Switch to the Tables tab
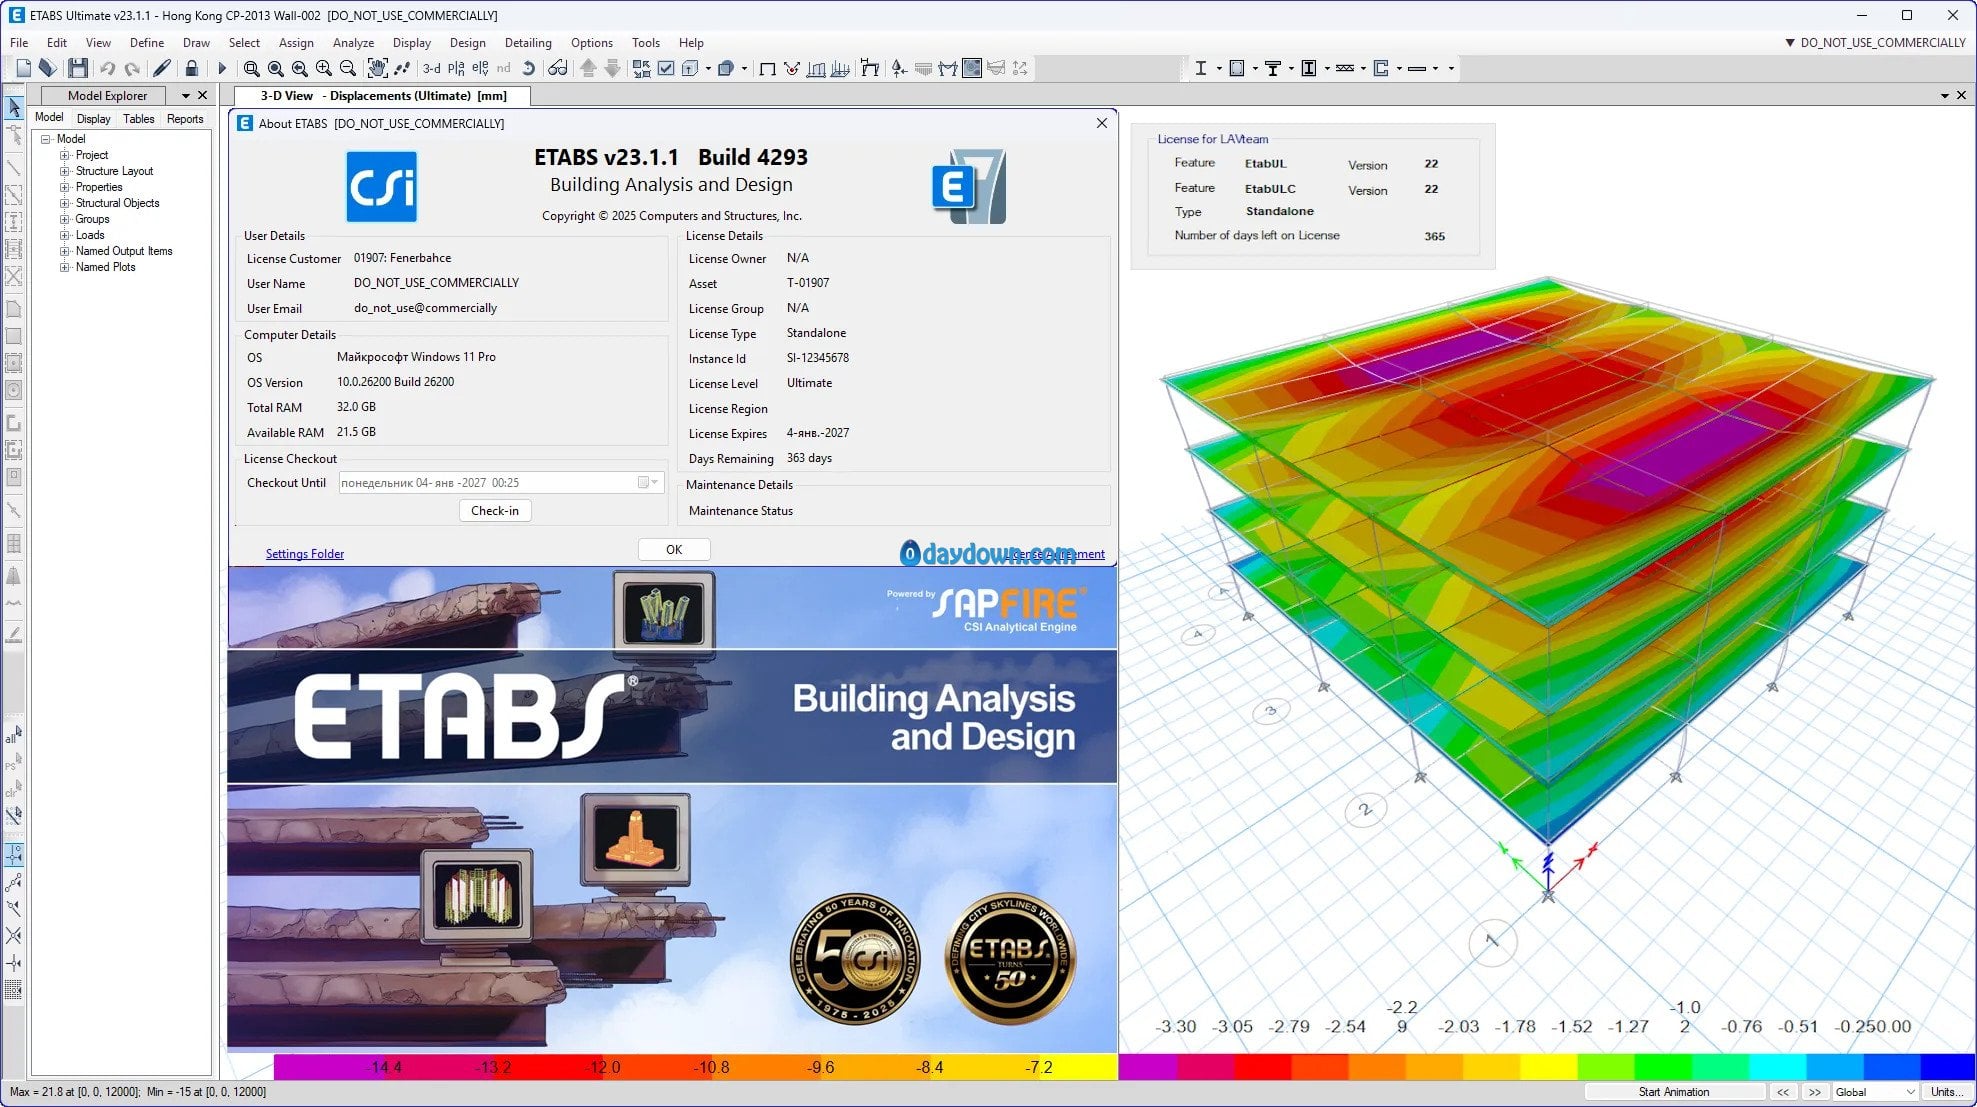 [138, 119]
